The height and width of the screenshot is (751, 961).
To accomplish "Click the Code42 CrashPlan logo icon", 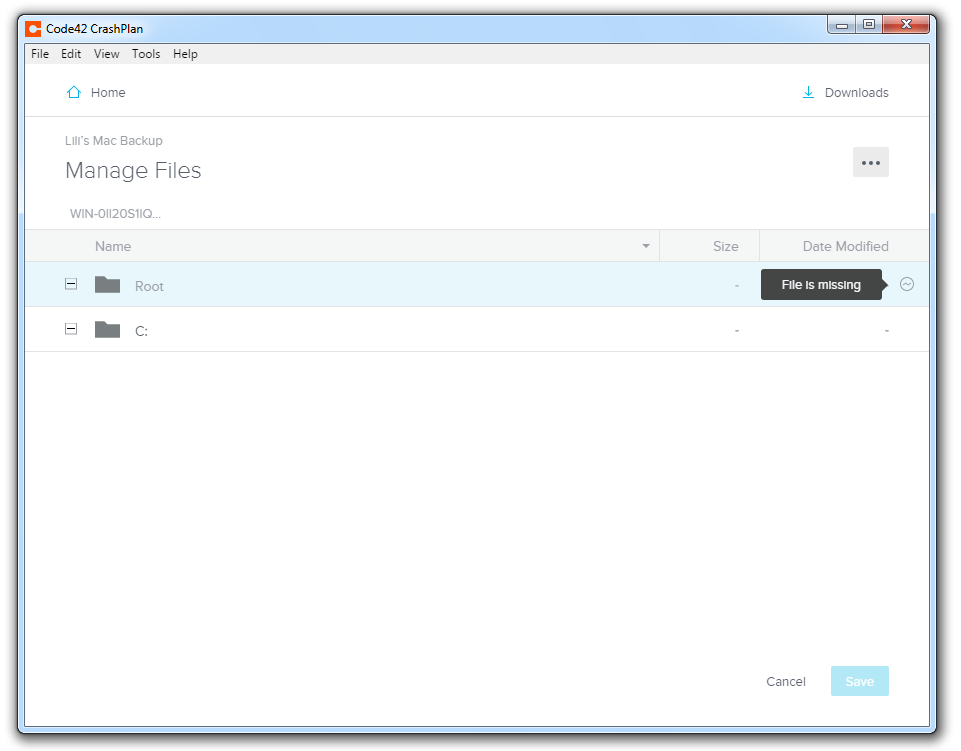I will point(33,28).
